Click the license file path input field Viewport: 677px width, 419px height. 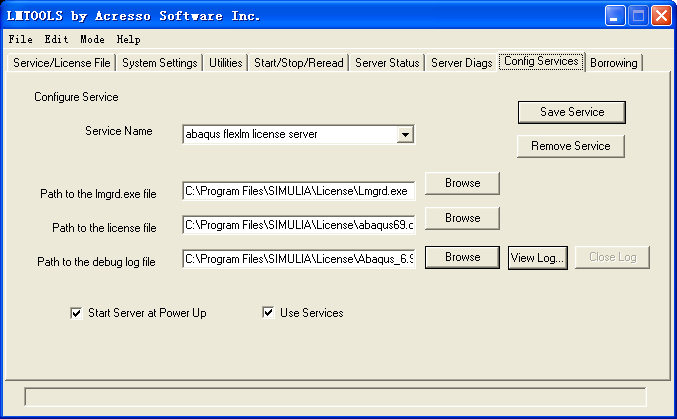coord(299,225)
